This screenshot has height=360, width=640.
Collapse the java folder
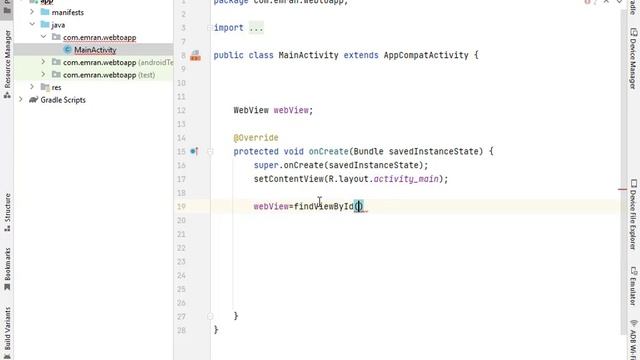pos(32,24)
